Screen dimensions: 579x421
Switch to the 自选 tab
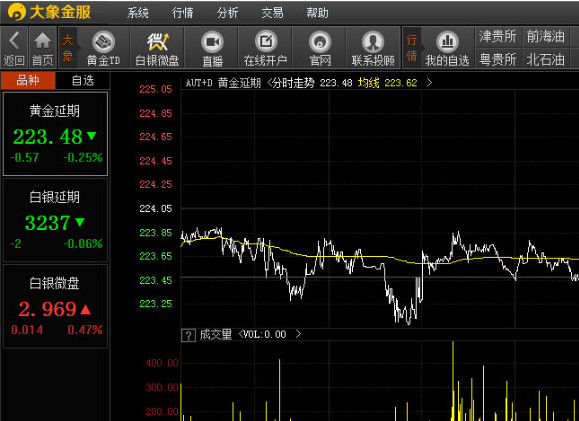pyautogui.click(x=83, y=80)
